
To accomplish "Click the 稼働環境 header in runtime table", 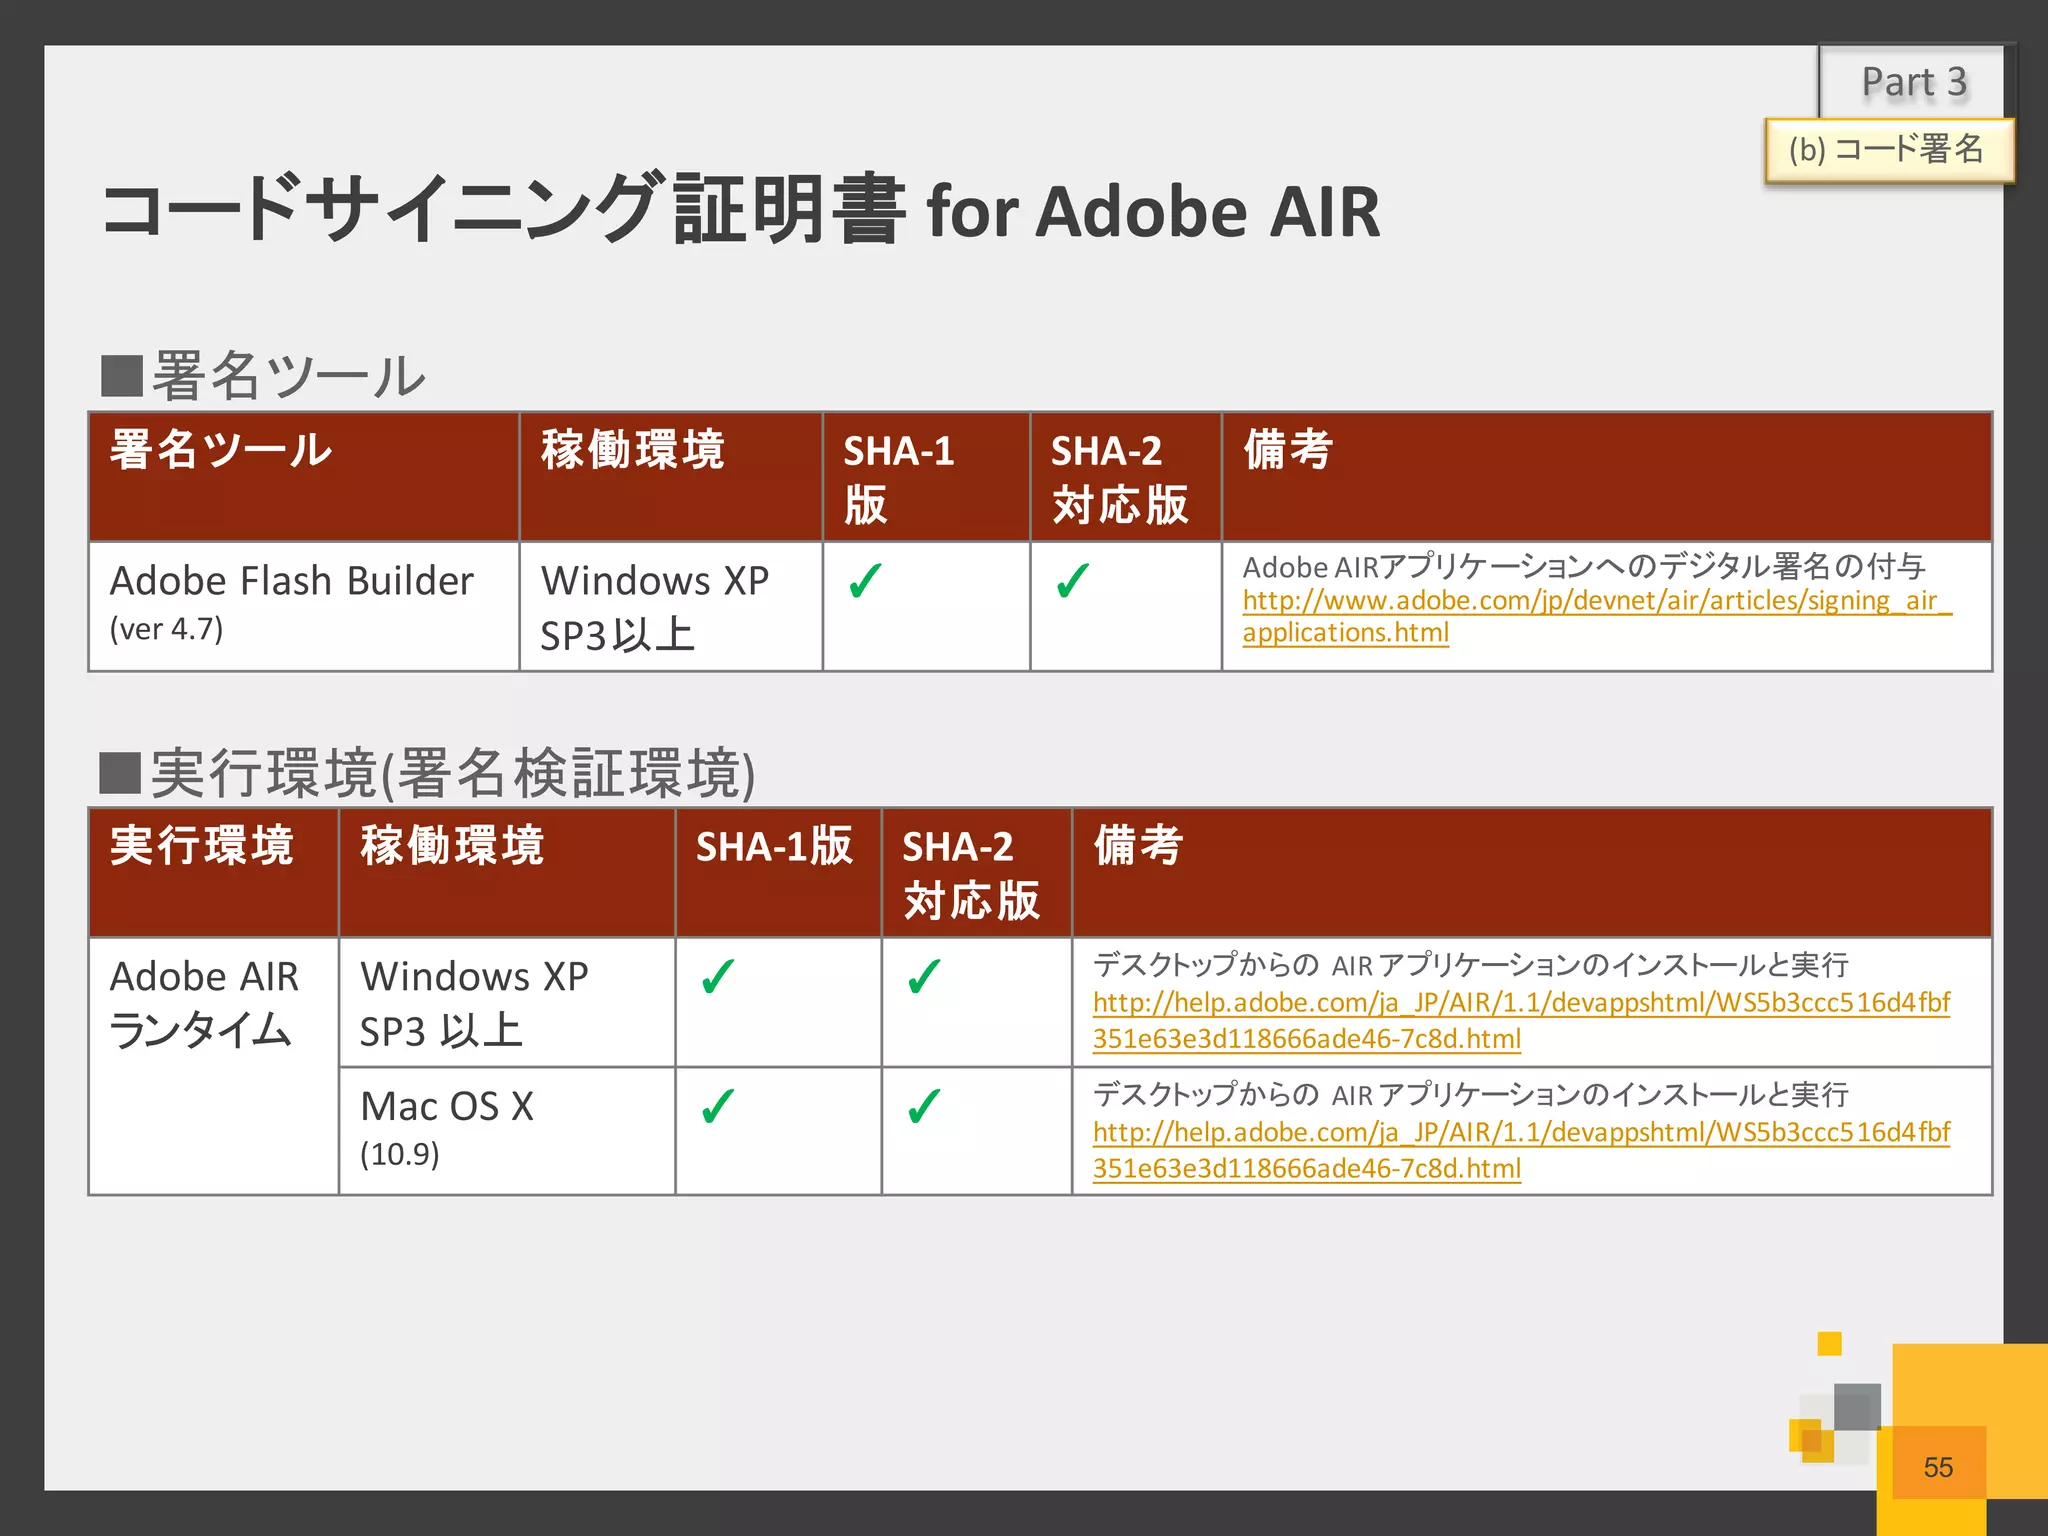I will tap(507, 873).
